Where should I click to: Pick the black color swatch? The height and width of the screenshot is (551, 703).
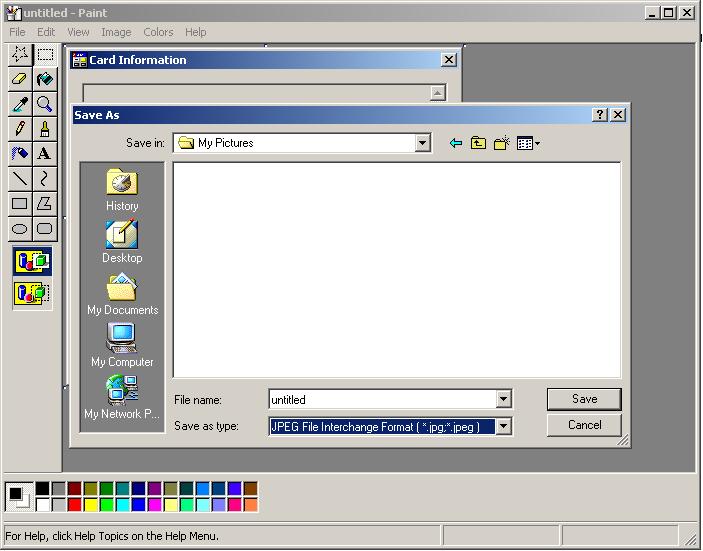(x=43, y=488)
